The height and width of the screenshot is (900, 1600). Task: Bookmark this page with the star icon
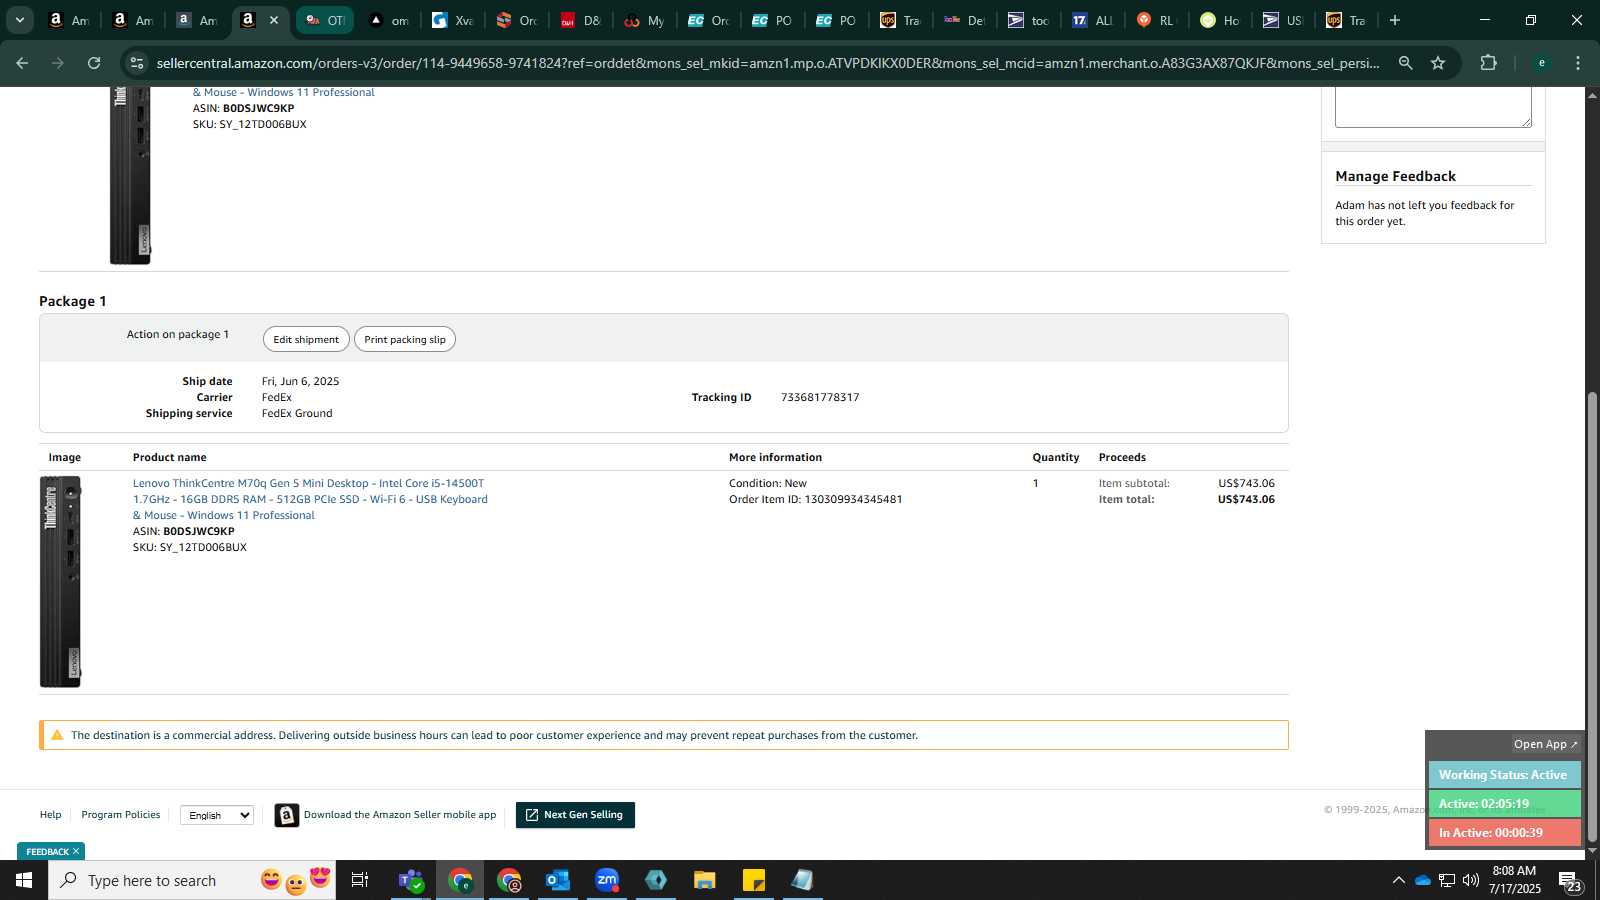point(1438,63)
